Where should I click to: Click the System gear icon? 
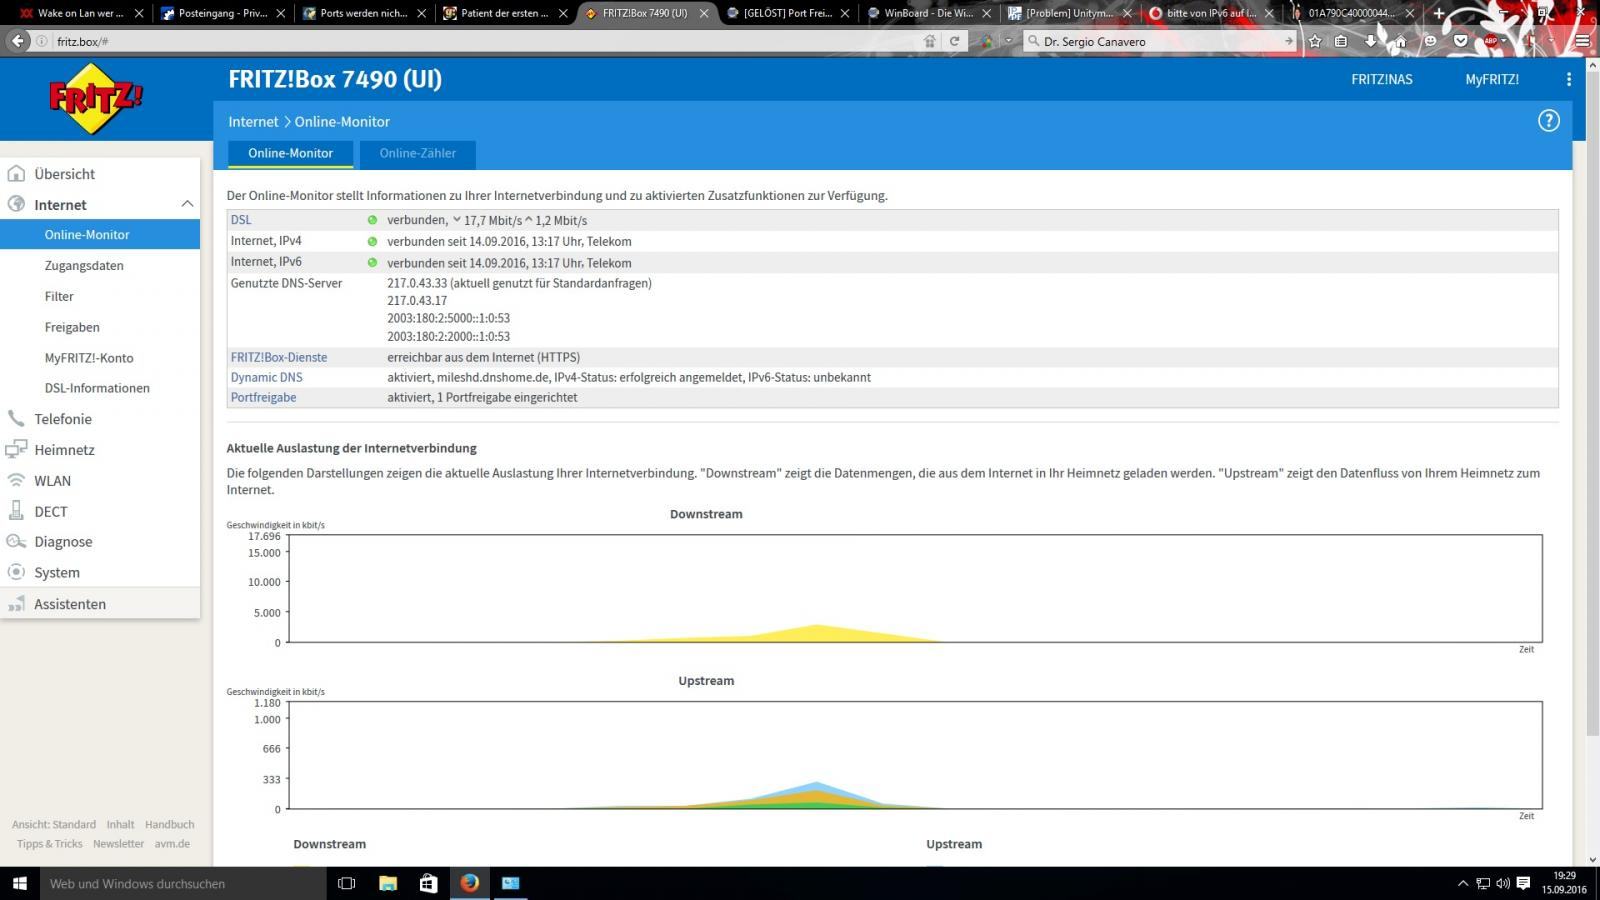click(16, 572)
